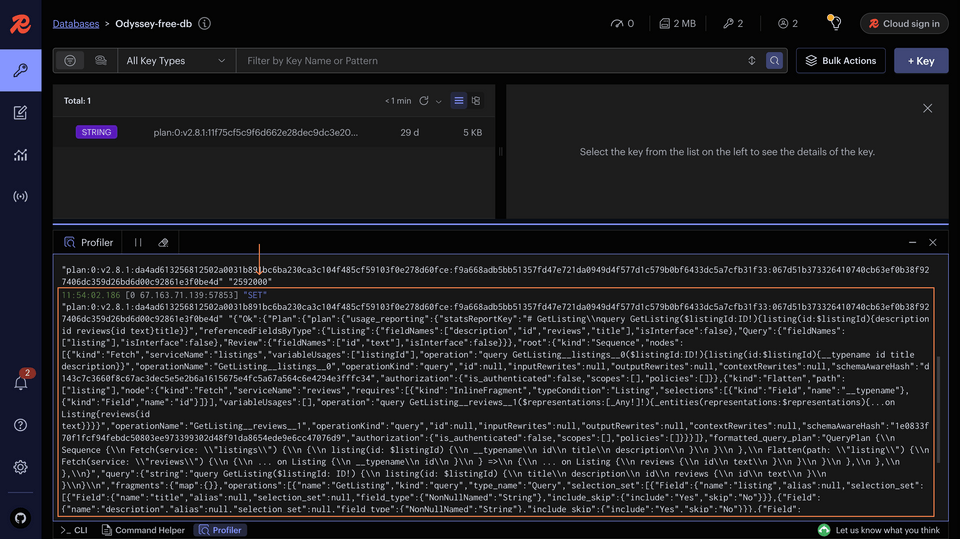The width and height of the screenshot is (960, 539).
Task: Open notifications bell with 2 badge
Action: [x=20, y=382]
